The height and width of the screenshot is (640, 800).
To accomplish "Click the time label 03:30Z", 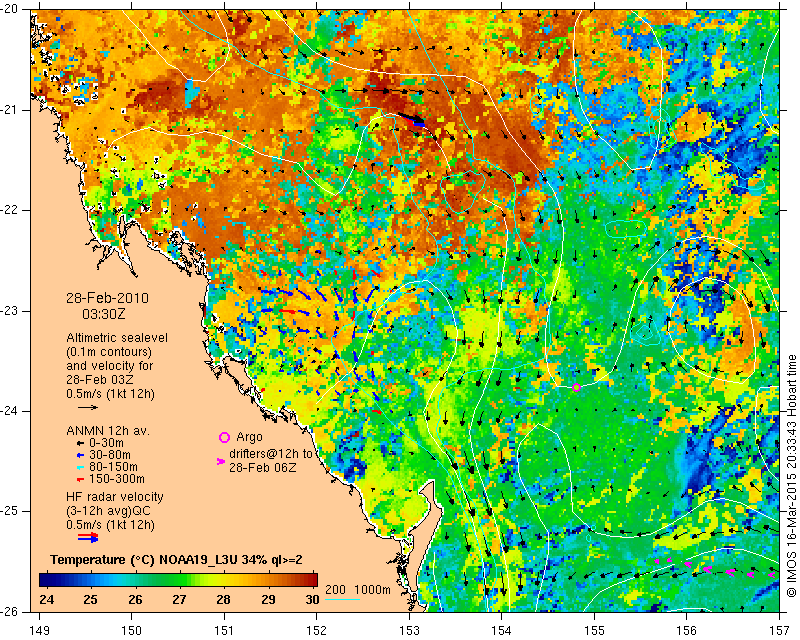I will [x=104, y=314].
